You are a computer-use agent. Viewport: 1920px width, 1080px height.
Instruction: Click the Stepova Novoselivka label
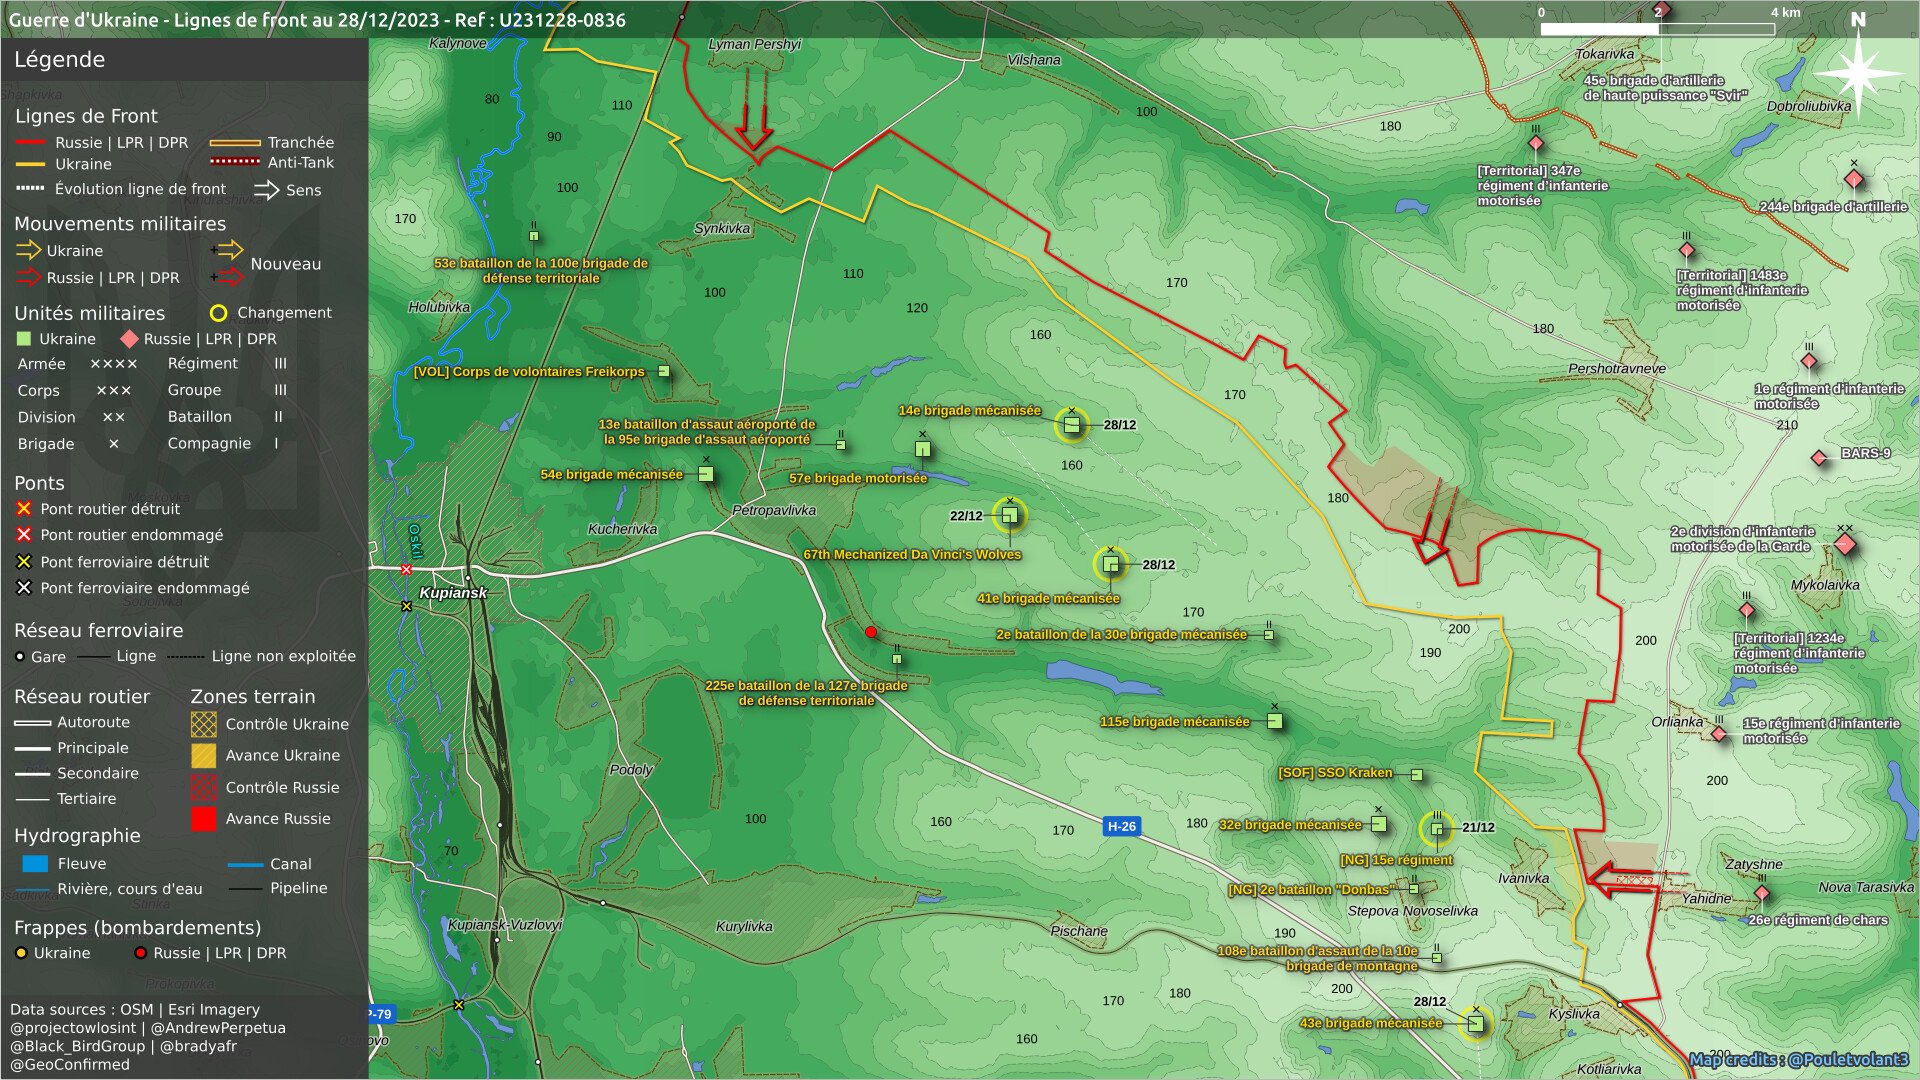coord(1412,911)
